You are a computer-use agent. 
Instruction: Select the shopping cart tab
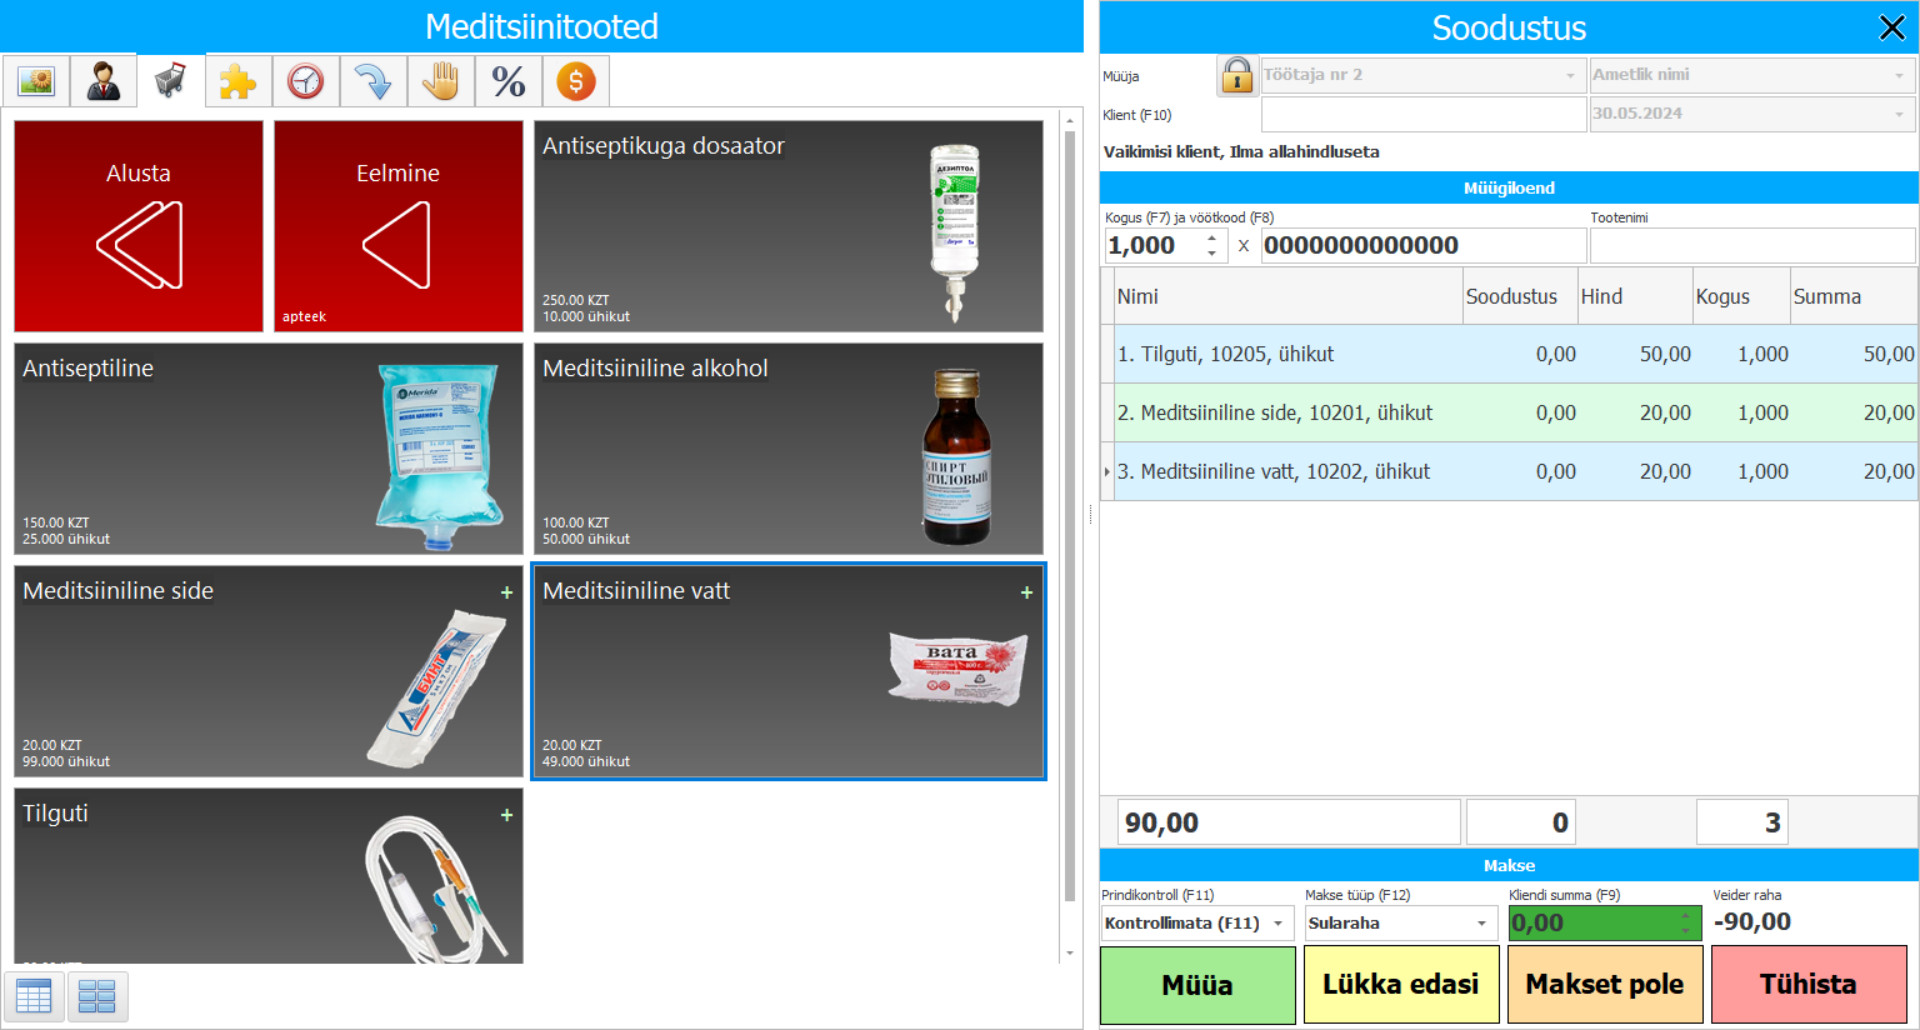171,81
